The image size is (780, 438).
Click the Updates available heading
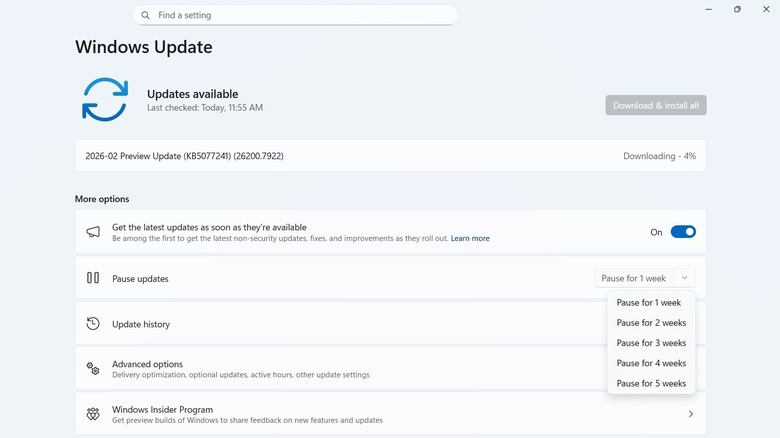coord(193,94)
